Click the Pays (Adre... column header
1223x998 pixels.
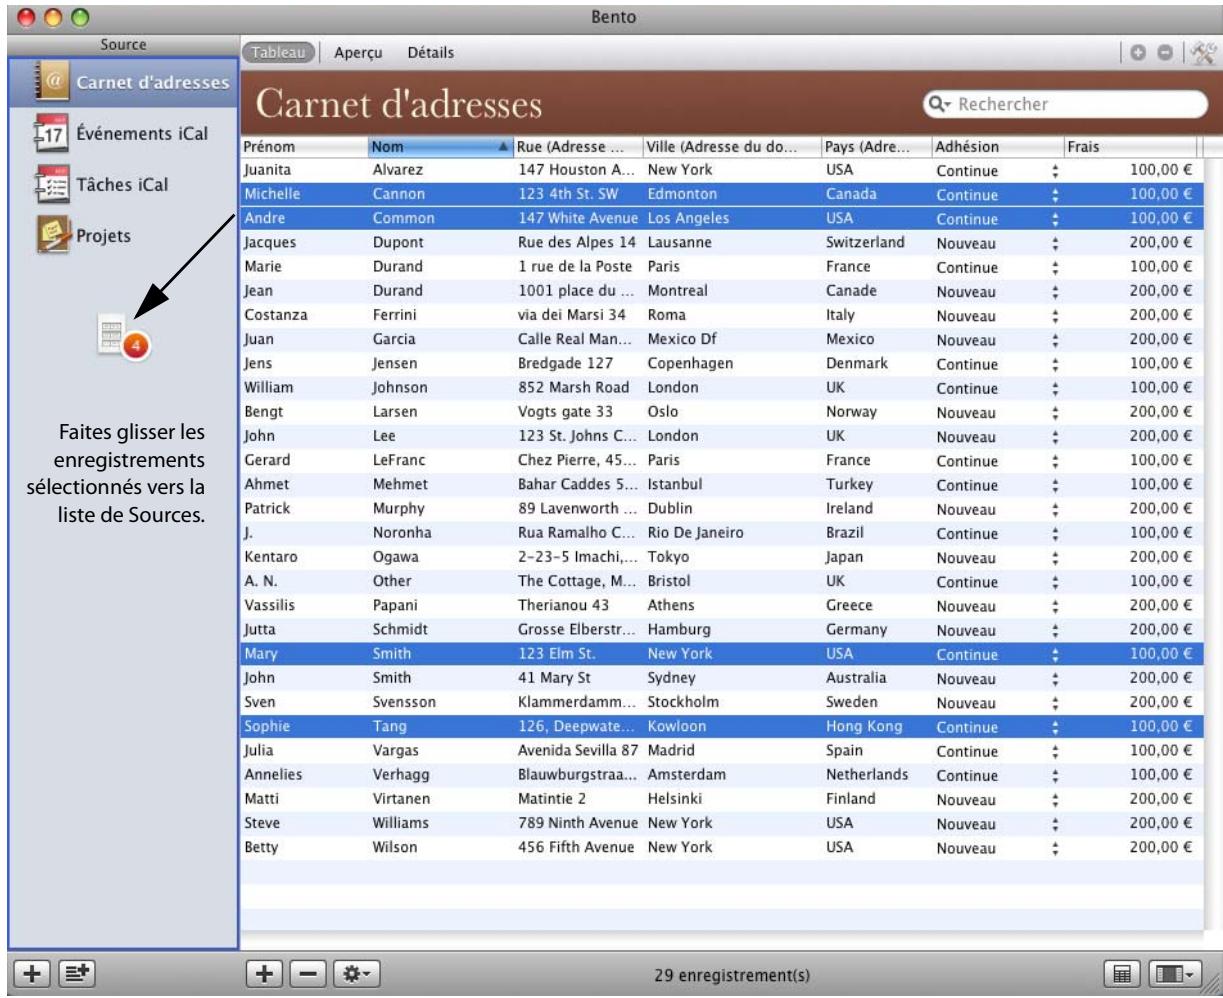coord(875,147)
